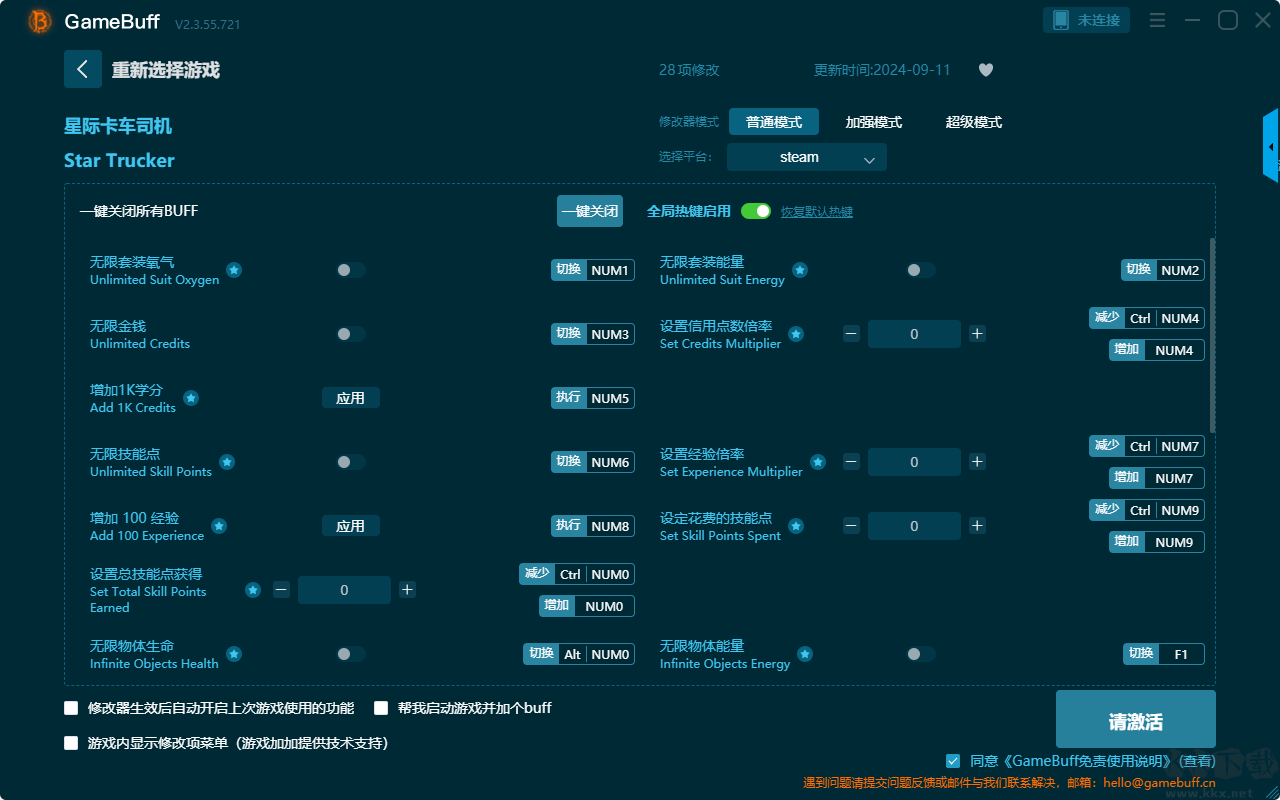Increase Set Credits Multiplier with plus
The height and width of the screenshot is (800, 1280).
(977, 334)
